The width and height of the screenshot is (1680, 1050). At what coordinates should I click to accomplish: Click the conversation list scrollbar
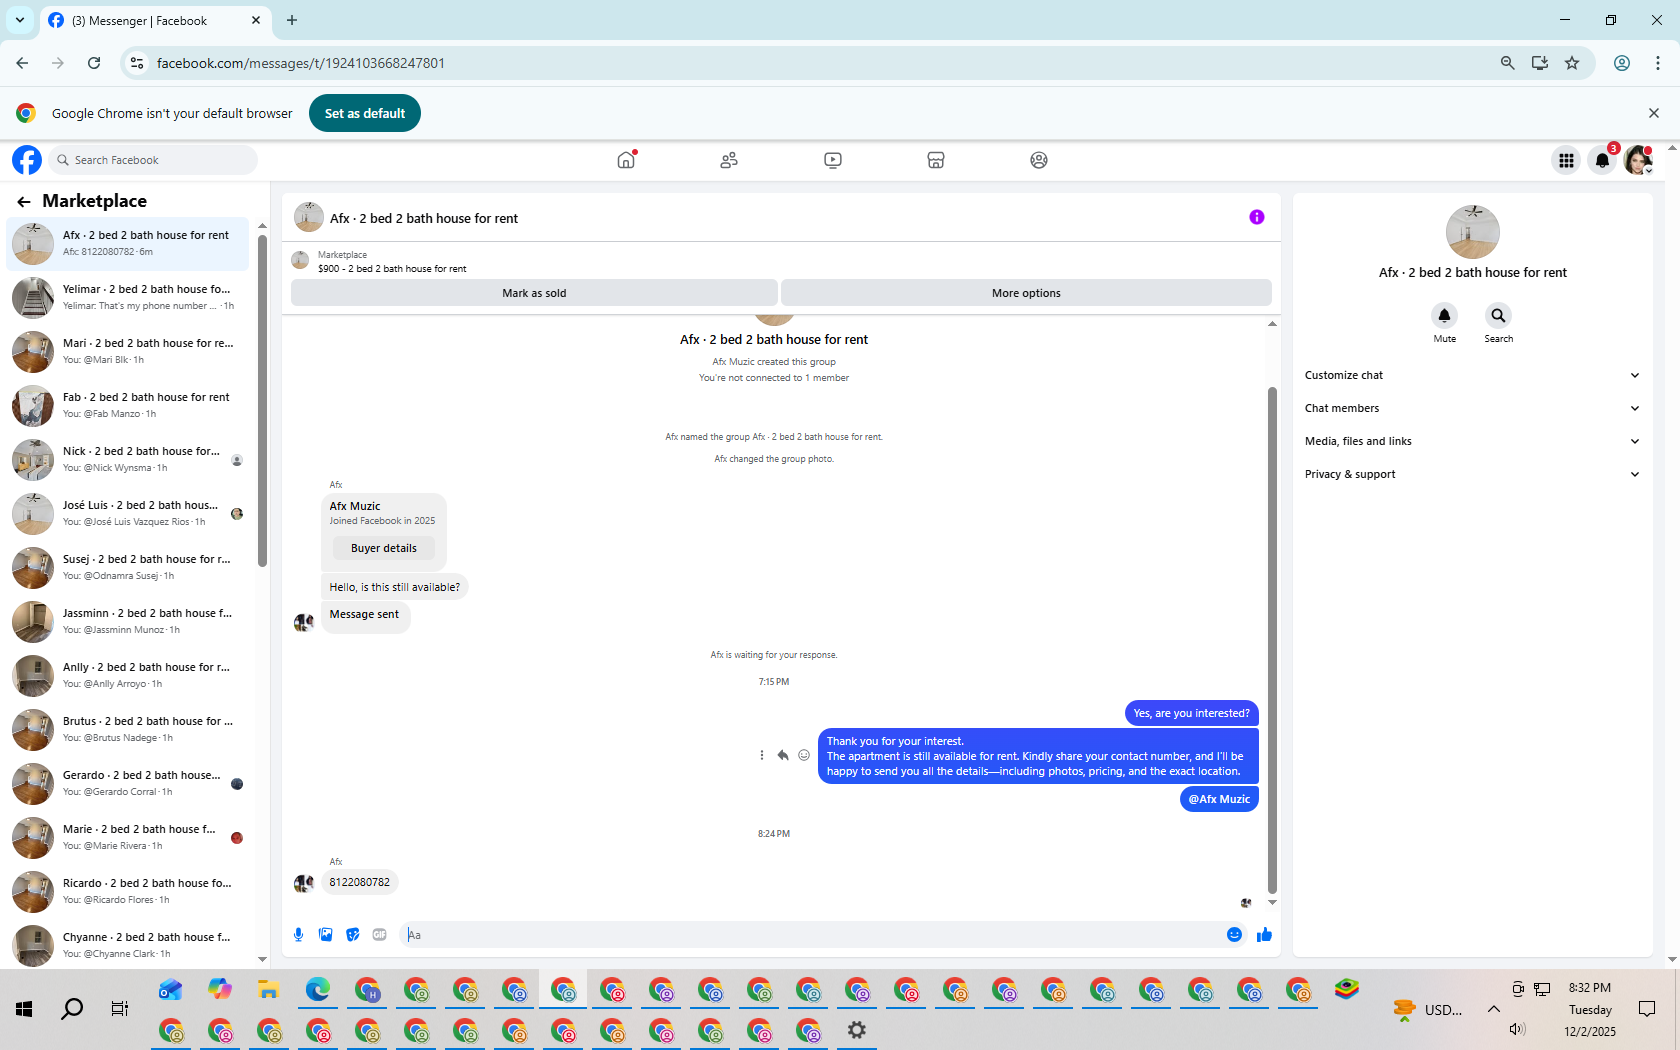pos(262,400)
